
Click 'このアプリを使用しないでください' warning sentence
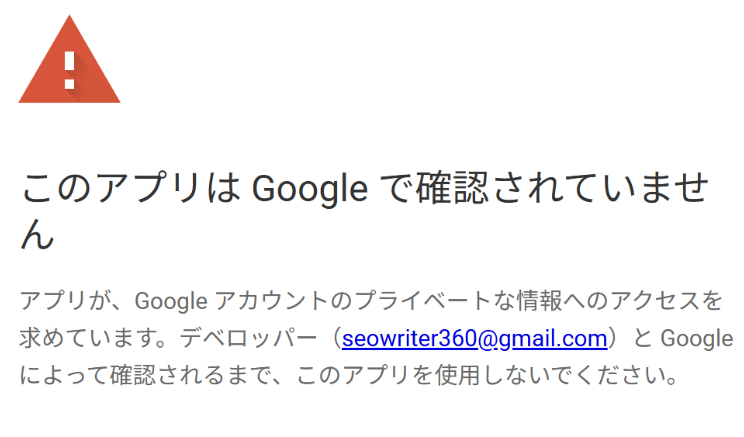tap(479, 375)
